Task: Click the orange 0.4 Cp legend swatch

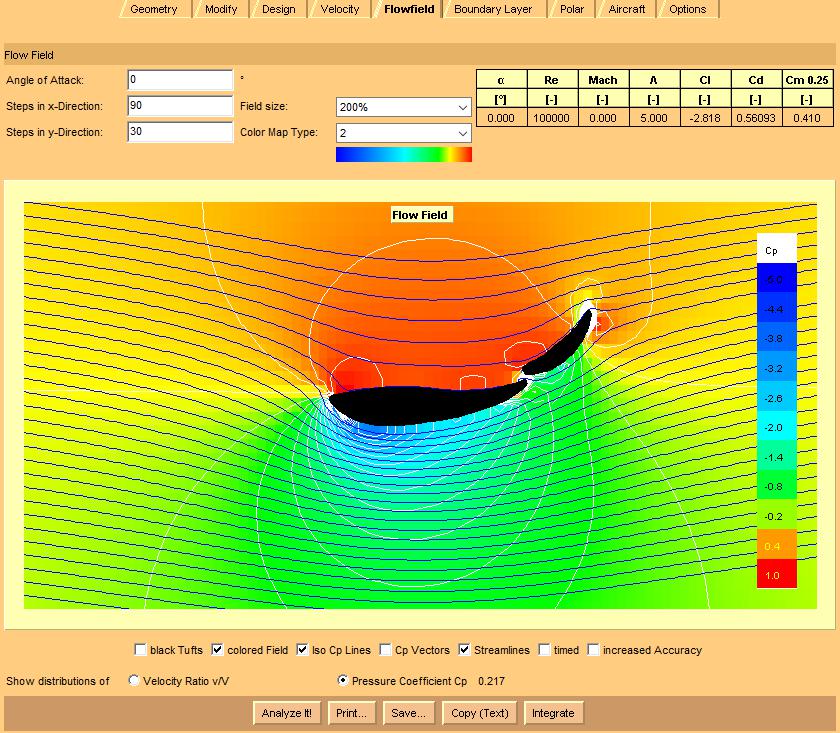Action: click(776, 545)
